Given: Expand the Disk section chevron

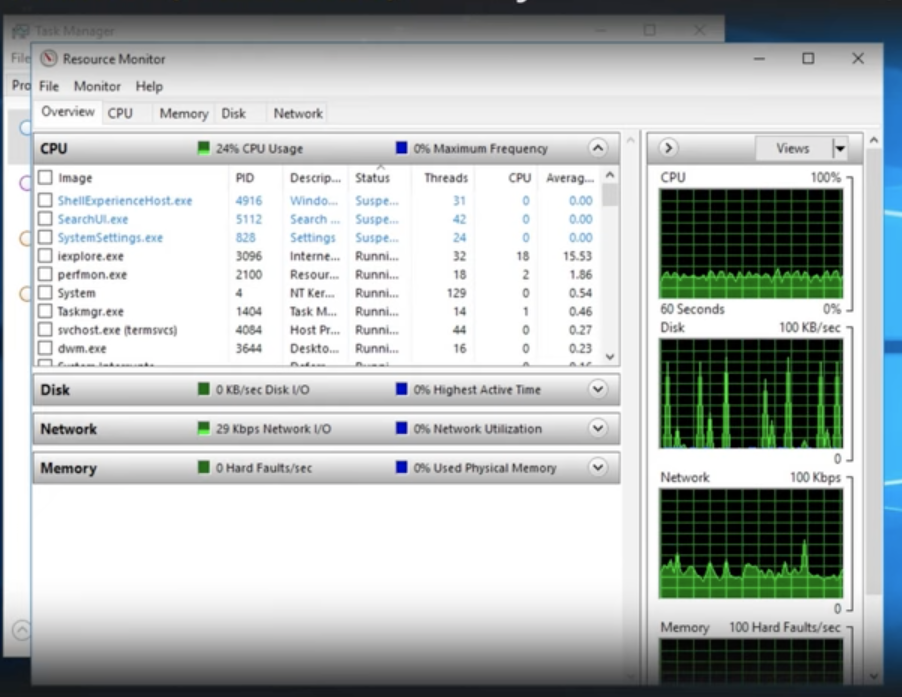Looking at the screenshot, I should point(598,389).
